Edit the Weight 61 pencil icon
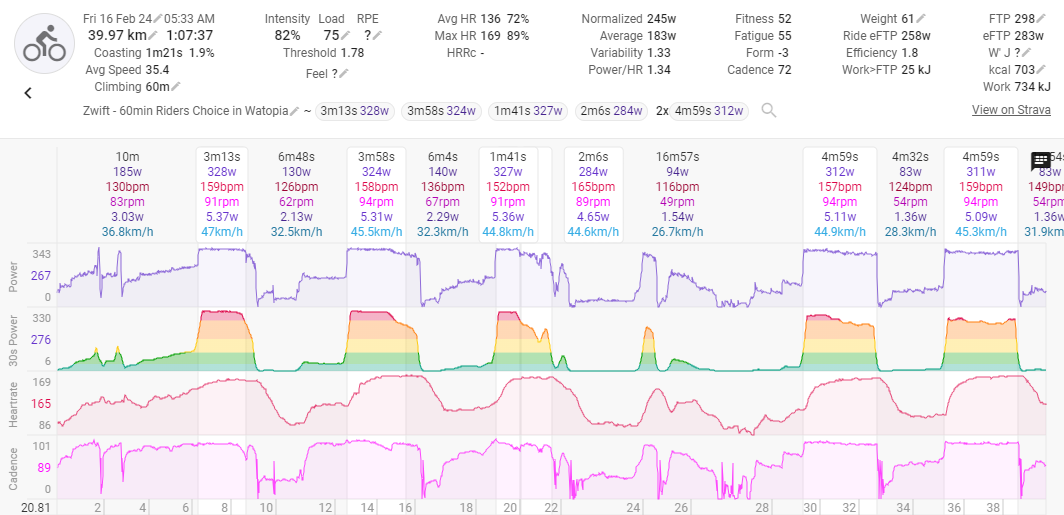1064x515 pixels. (x=921, y=19)
